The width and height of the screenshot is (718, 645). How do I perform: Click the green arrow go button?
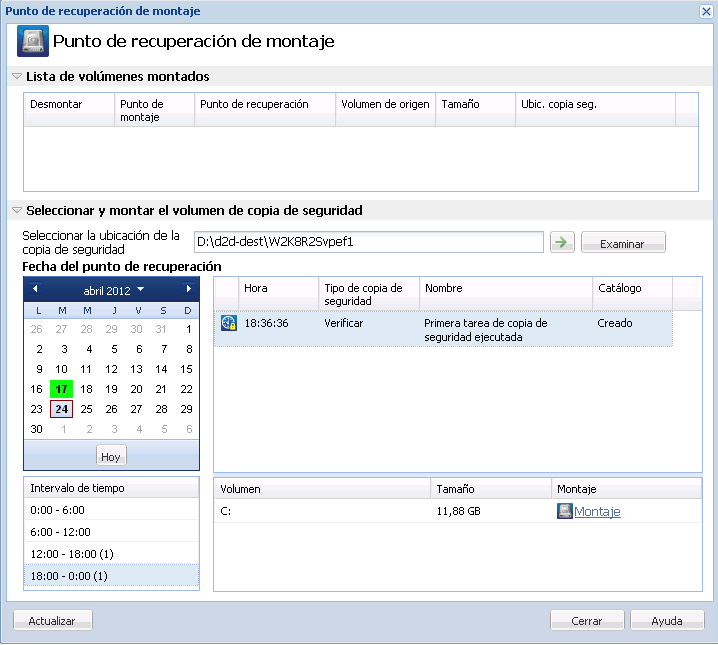click(562, 242)
